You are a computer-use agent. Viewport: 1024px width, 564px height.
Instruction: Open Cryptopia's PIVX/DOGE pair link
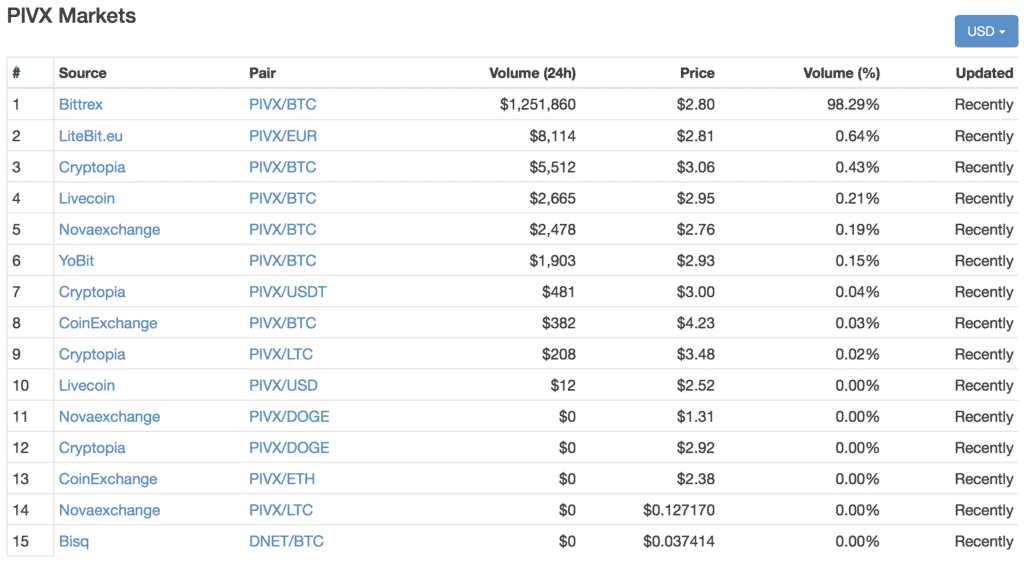289,448
